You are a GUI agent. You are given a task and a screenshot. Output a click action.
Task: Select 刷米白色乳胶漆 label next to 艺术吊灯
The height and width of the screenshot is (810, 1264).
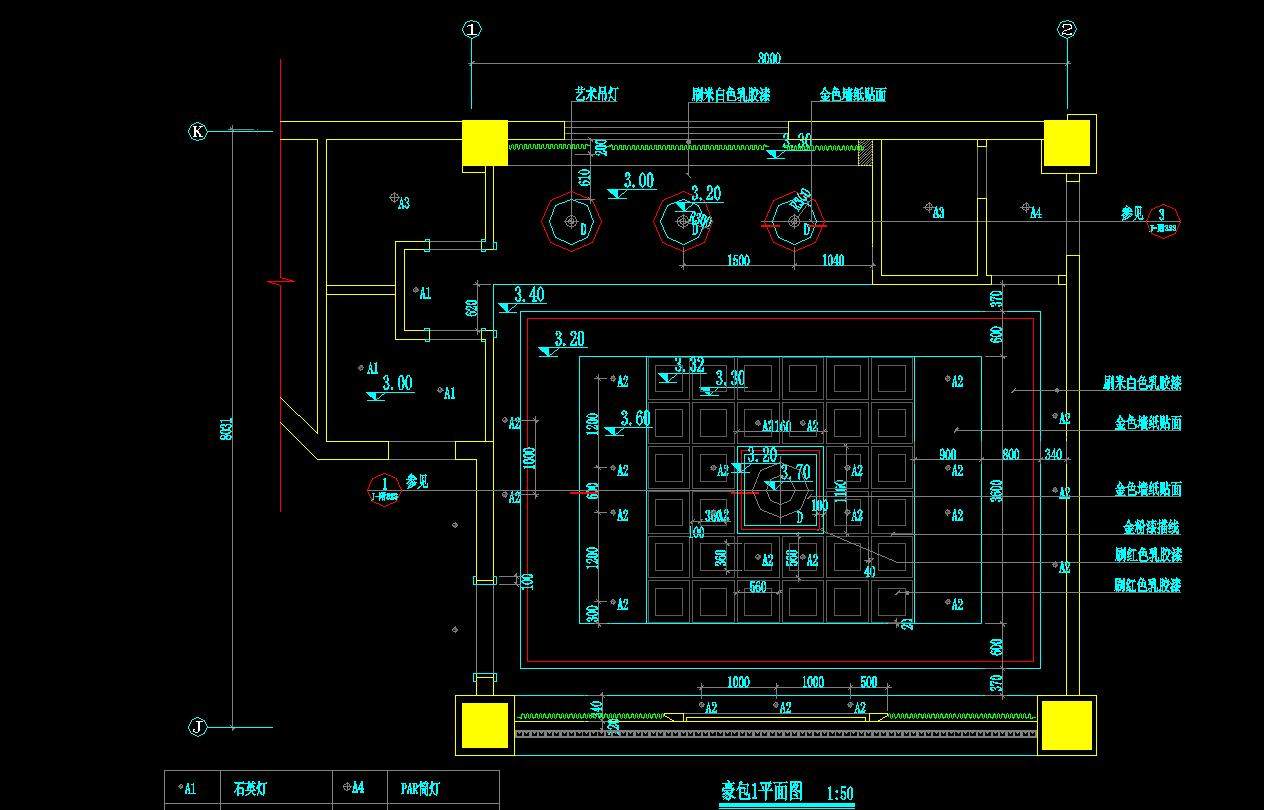pyautogui.click(x=730, y=94)
